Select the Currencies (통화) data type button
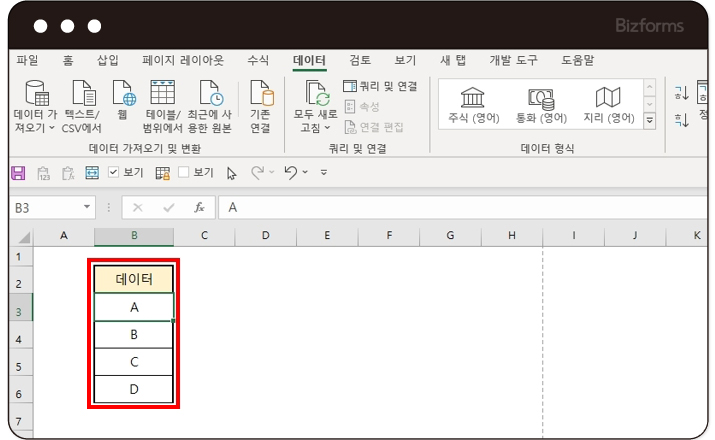The image size is (715, 440). coord(541,106)
